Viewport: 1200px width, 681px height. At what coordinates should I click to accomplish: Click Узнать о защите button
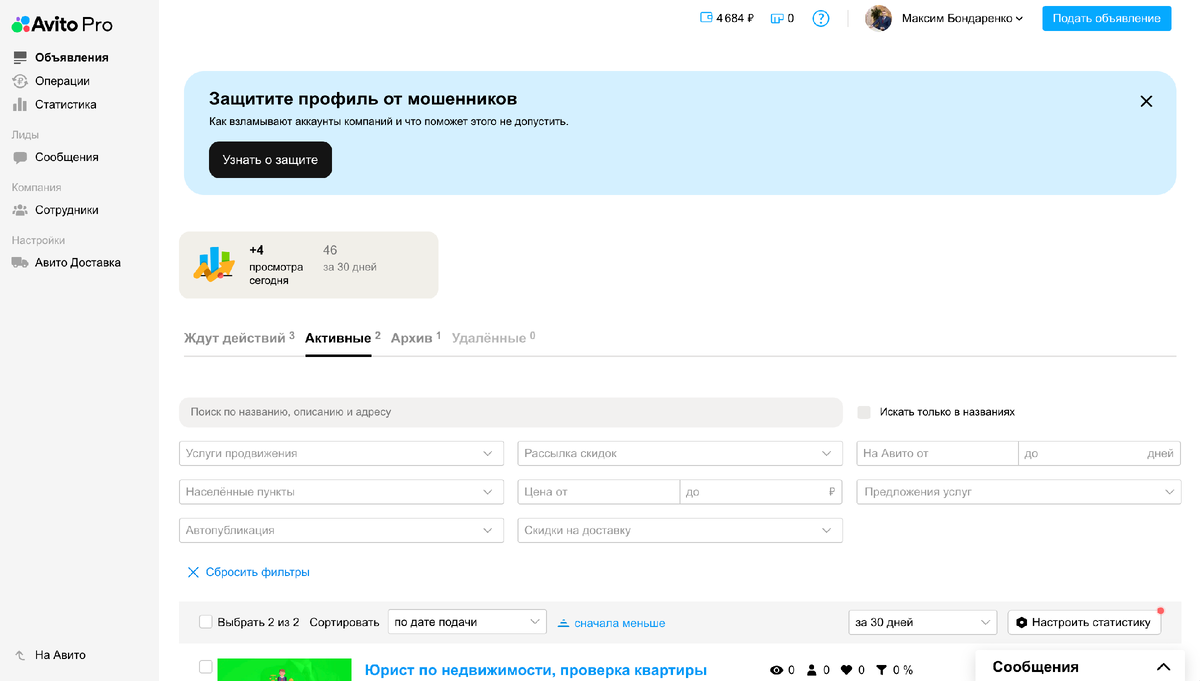click(x=270, y=160)
